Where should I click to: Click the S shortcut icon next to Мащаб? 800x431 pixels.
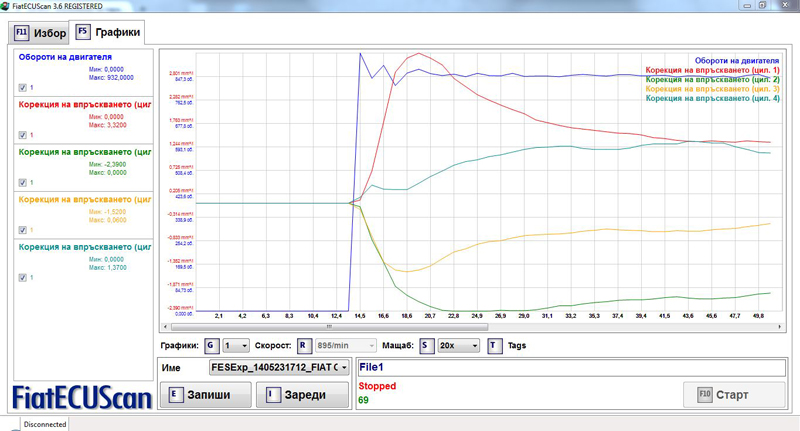[x=426, y=346]
